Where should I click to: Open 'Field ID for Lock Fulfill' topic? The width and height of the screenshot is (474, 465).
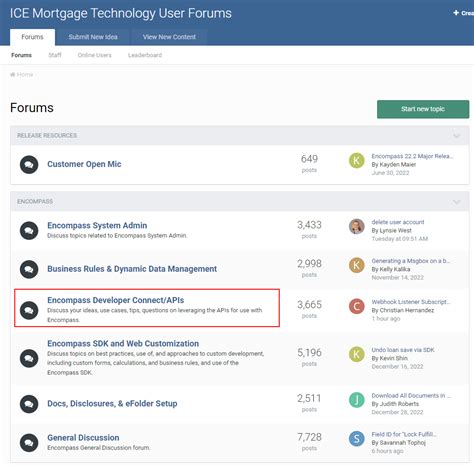pos(404,434)
